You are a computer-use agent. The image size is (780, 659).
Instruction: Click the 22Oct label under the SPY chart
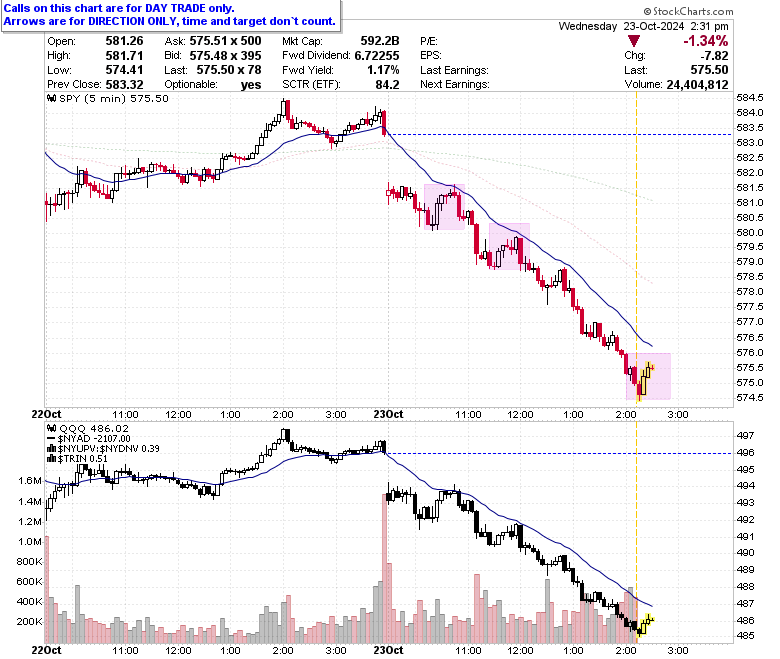[x=46, y=414]
